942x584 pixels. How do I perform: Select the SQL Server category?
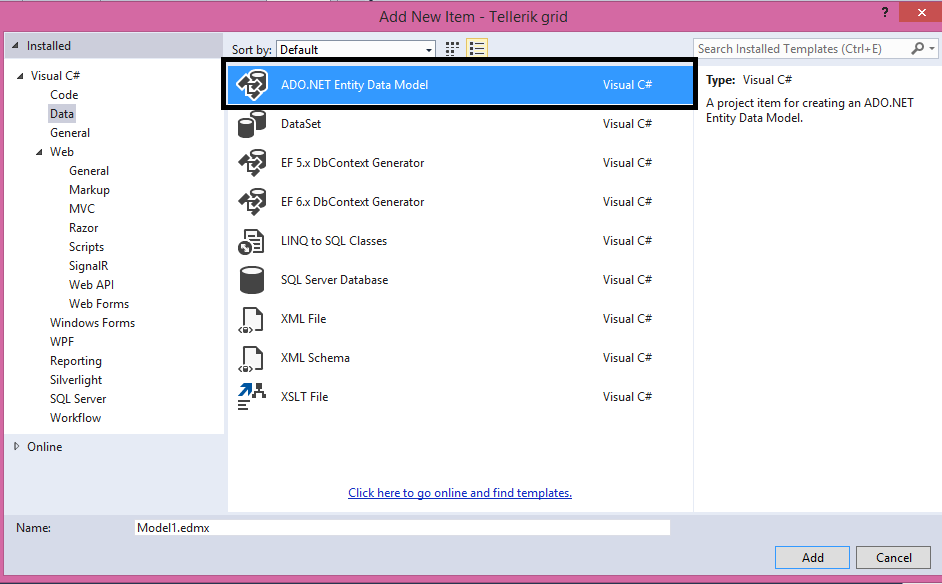(x=78, y=399)
